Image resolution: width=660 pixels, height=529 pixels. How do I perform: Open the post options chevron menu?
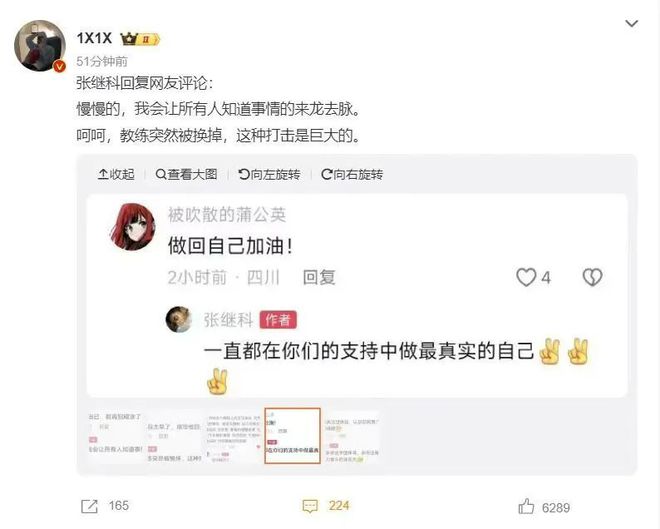click(x=631, y=24)
